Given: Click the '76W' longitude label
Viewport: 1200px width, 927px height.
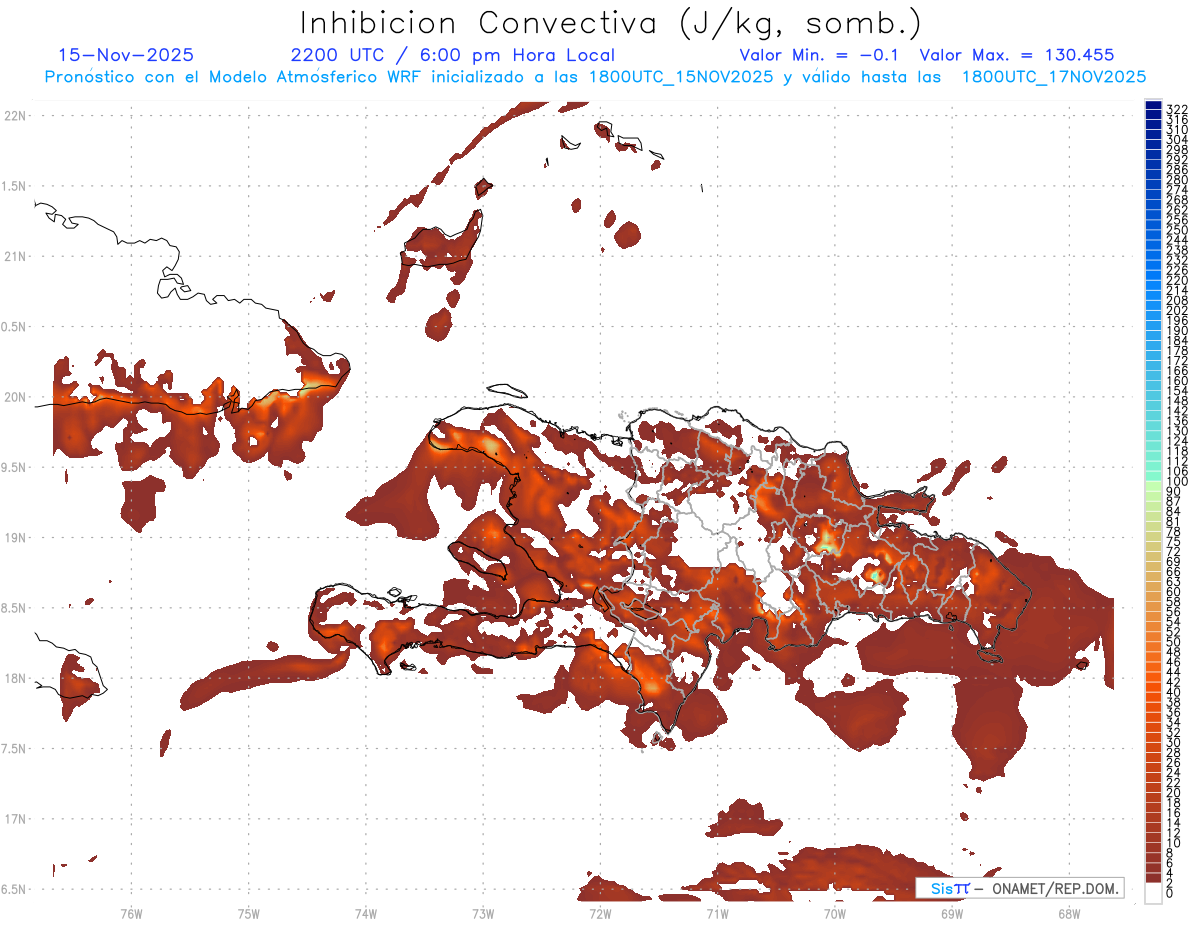Looking at the screenshot, I should click(x=131, y=913).
